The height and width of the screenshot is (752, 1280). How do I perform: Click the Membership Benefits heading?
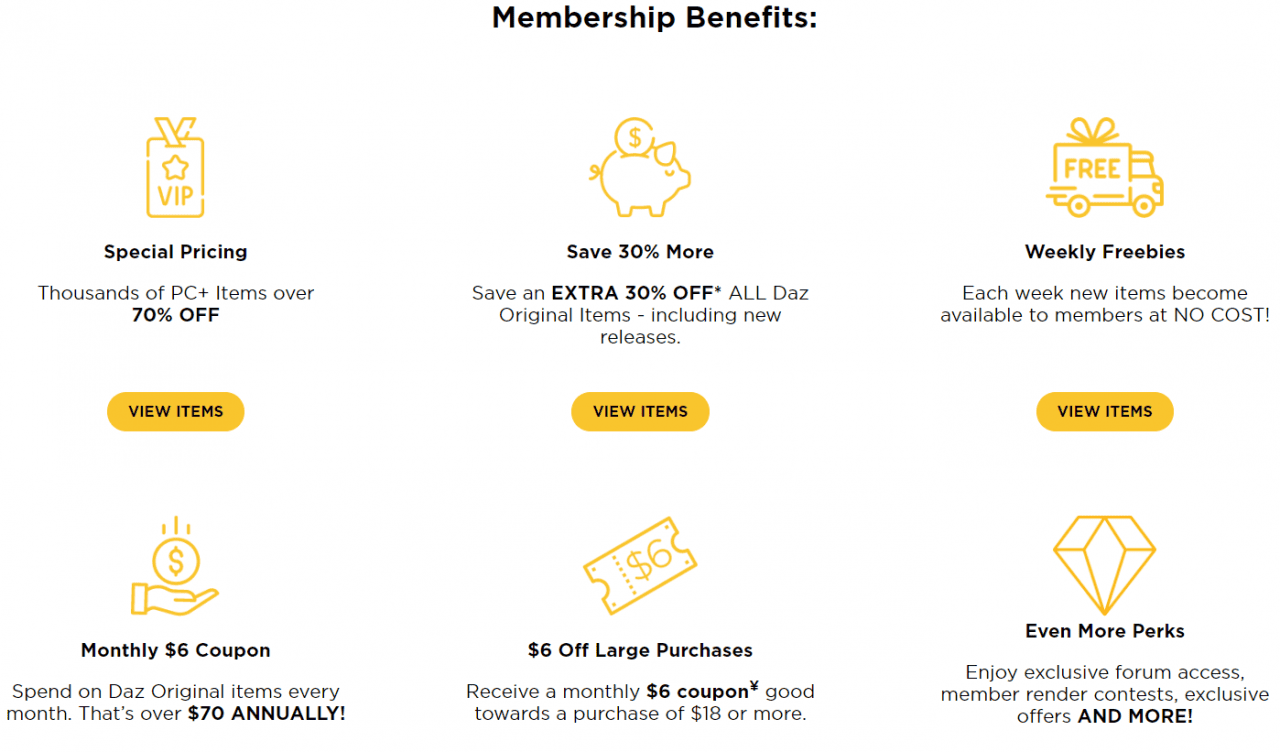654,18
